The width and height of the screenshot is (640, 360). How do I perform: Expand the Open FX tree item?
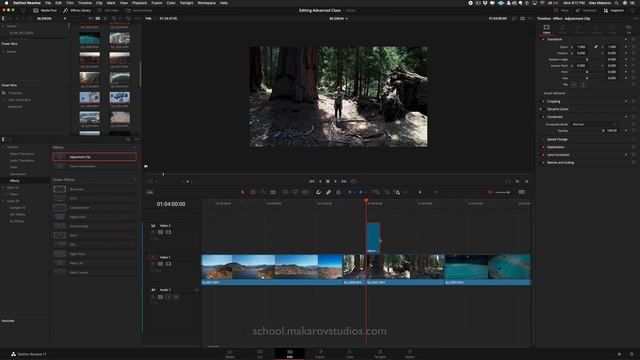[x=4, y=188]
